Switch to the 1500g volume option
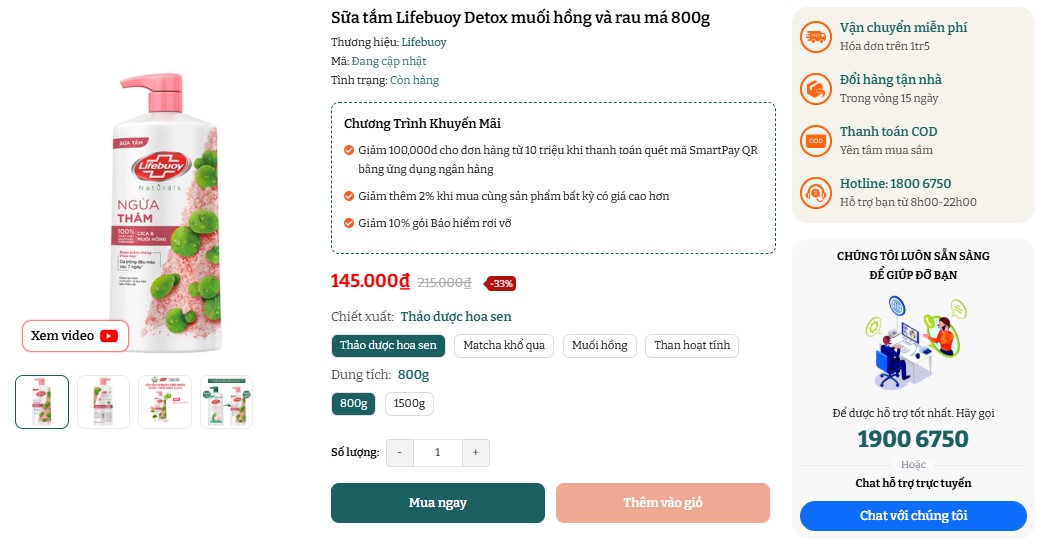This screenshot has width=1039, height=545. pos(409,404)
